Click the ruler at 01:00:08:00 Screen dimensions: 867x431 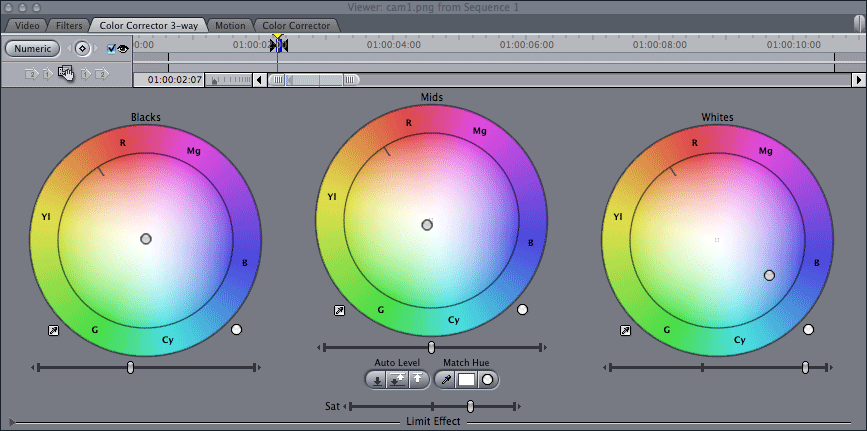[660, 45]
